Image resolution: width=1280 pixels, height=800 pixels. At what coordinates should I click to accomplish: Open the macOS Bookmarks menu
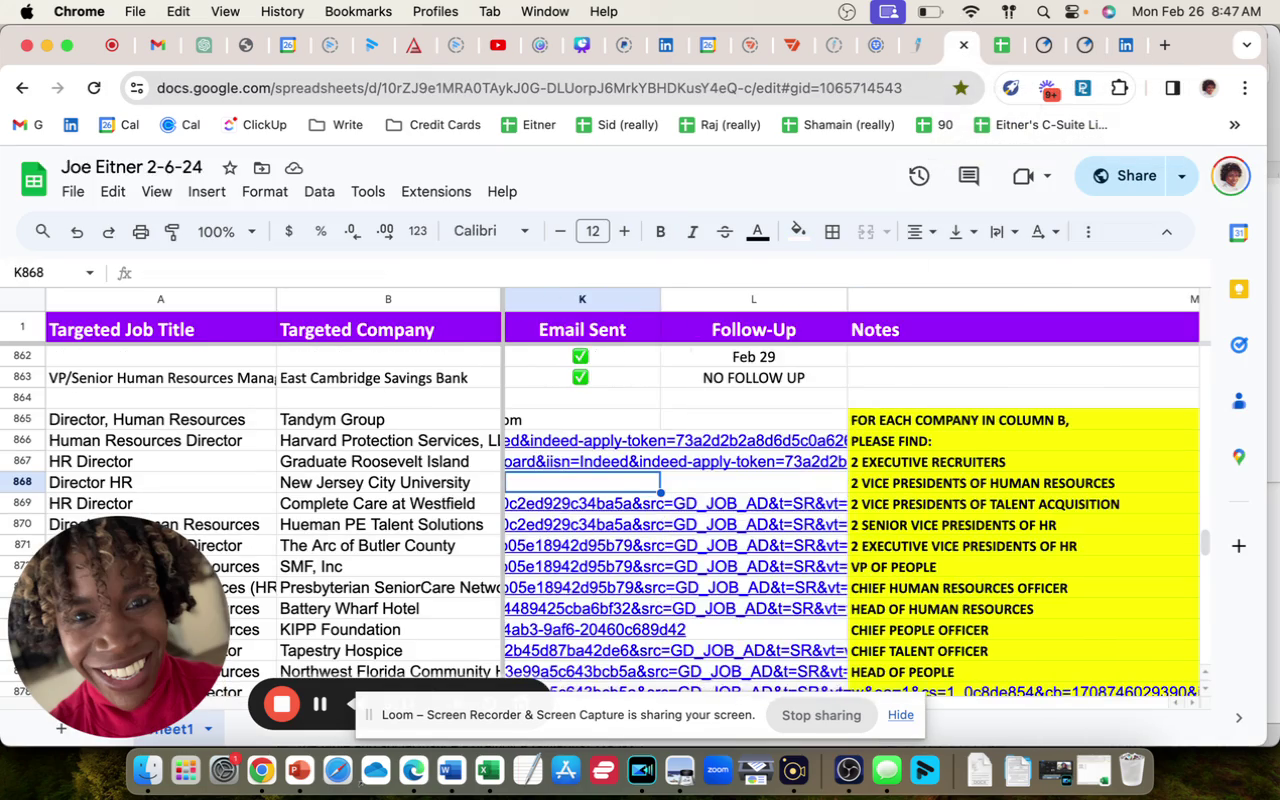pos(358,12)
